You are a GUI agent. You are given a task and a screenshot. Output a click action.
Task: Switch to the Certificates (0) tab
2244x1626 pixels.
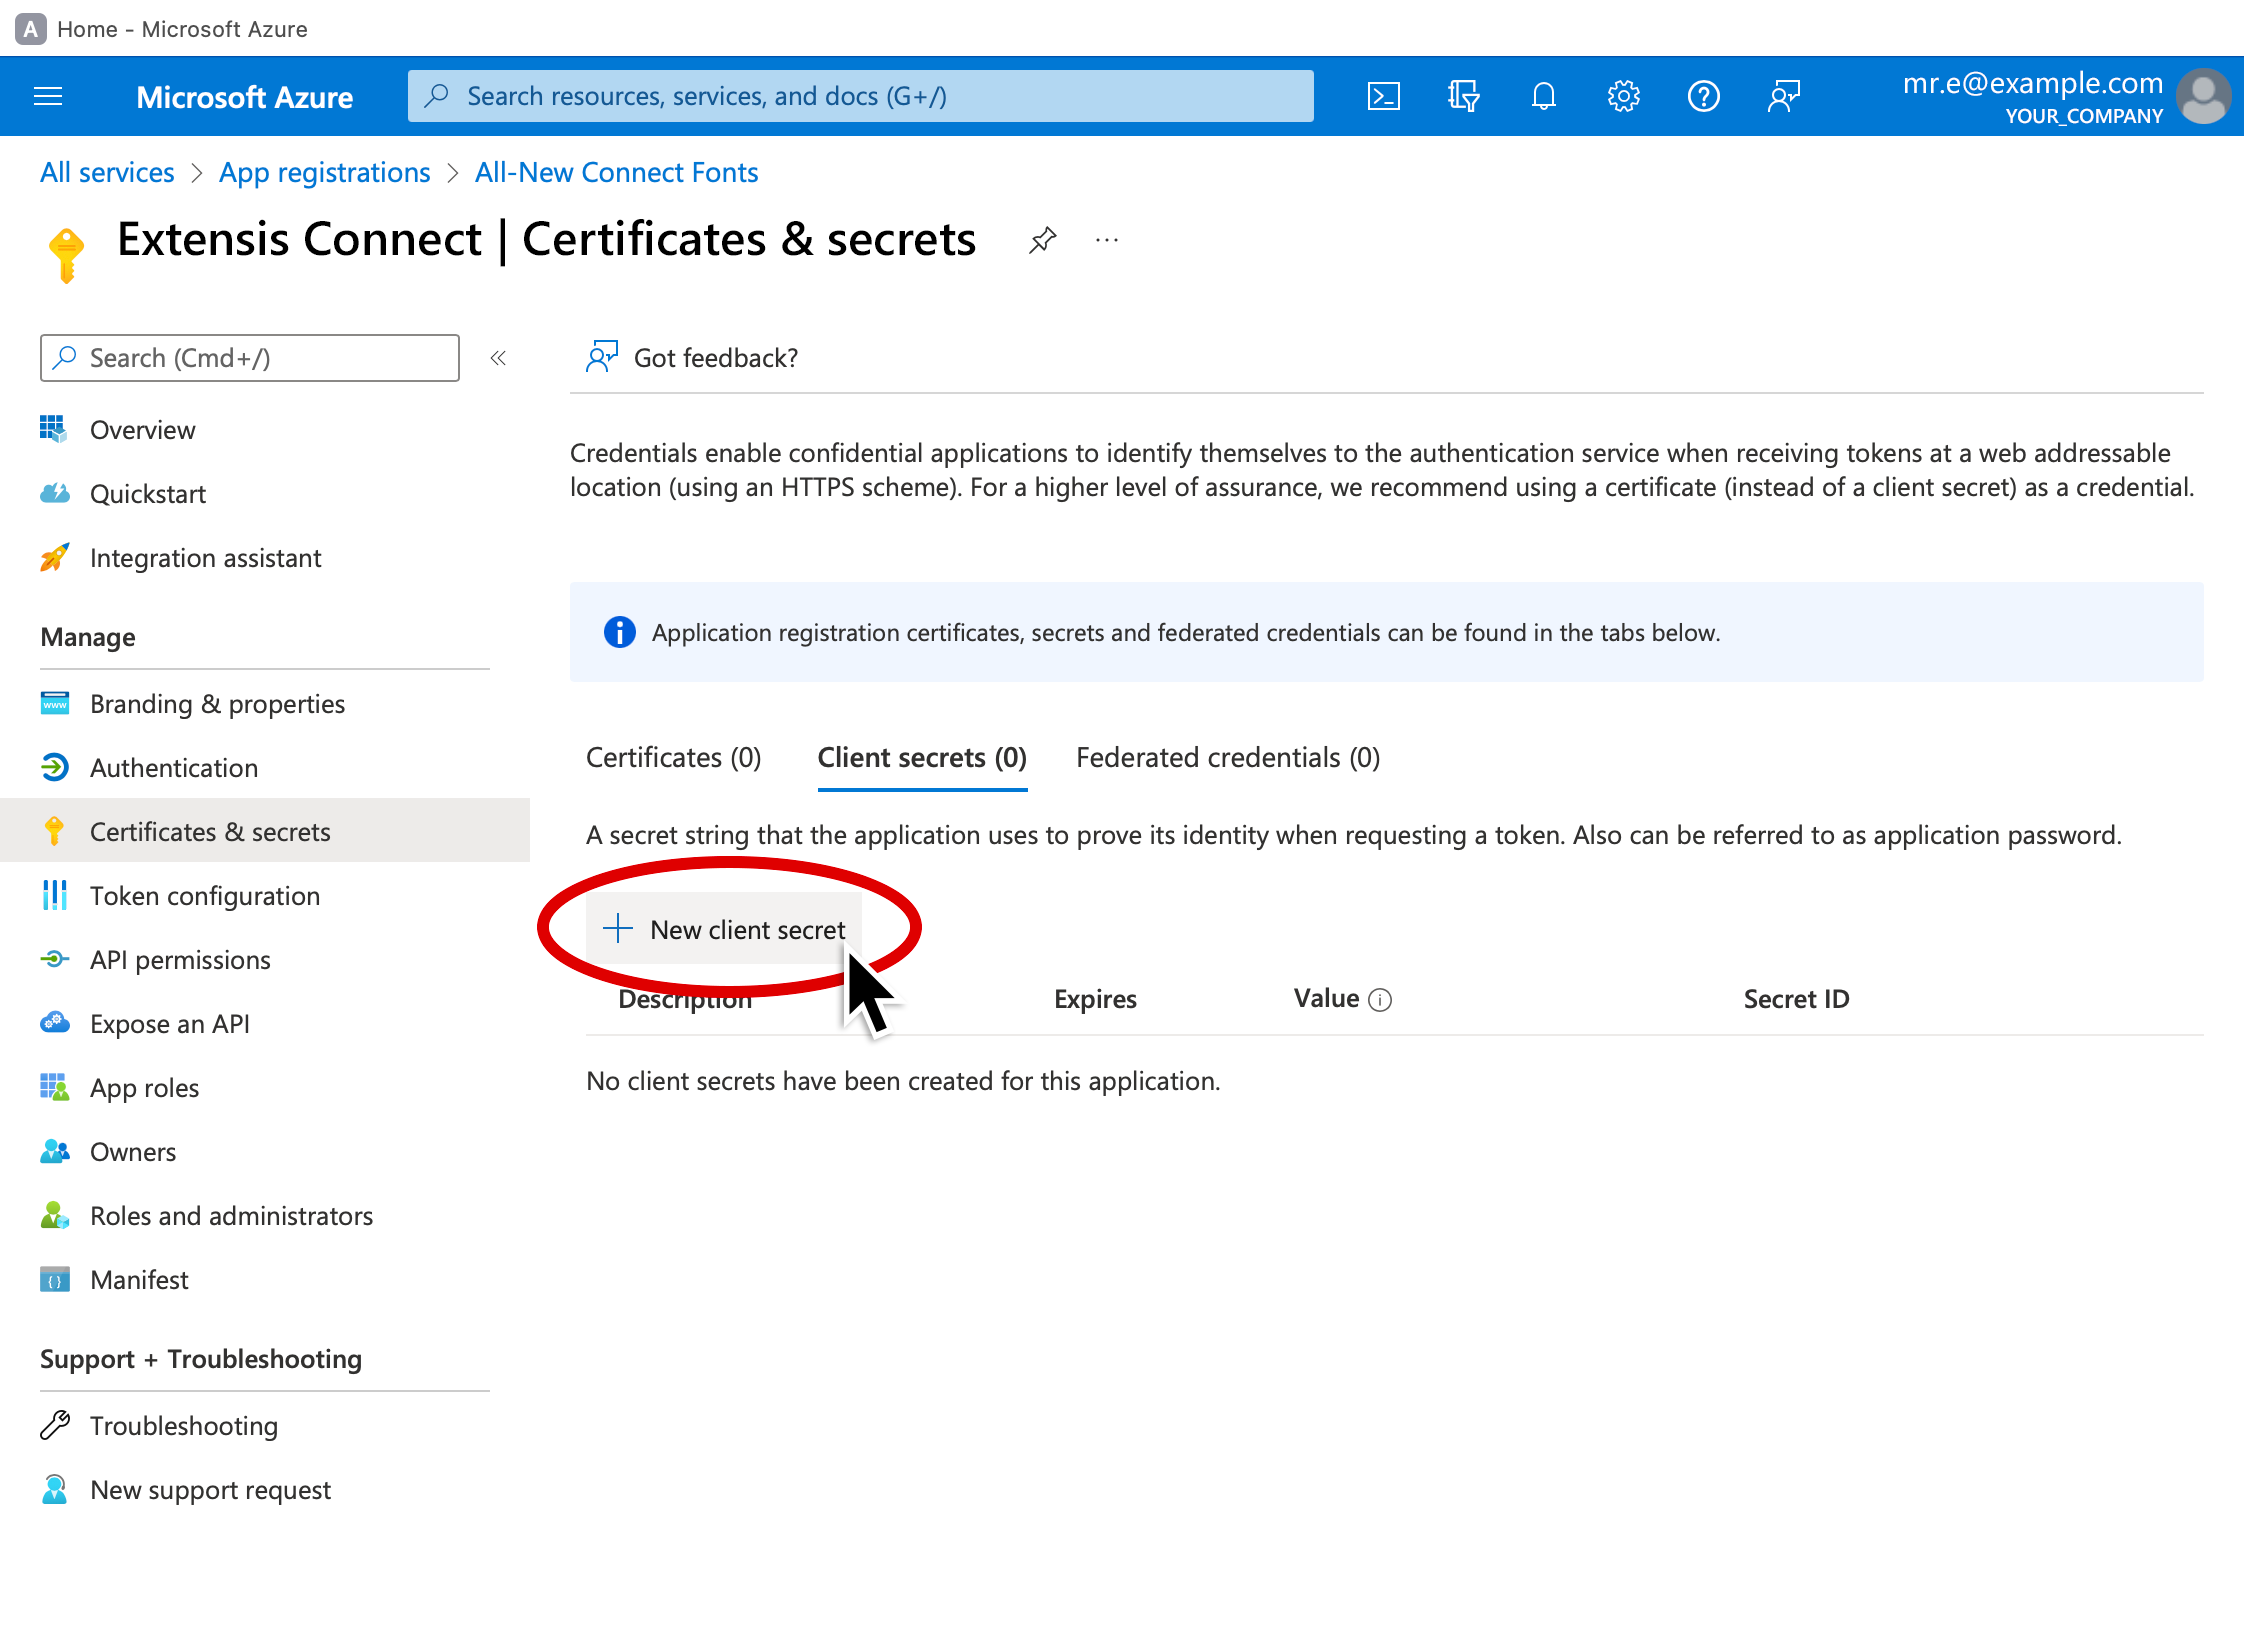coord(673,758)
